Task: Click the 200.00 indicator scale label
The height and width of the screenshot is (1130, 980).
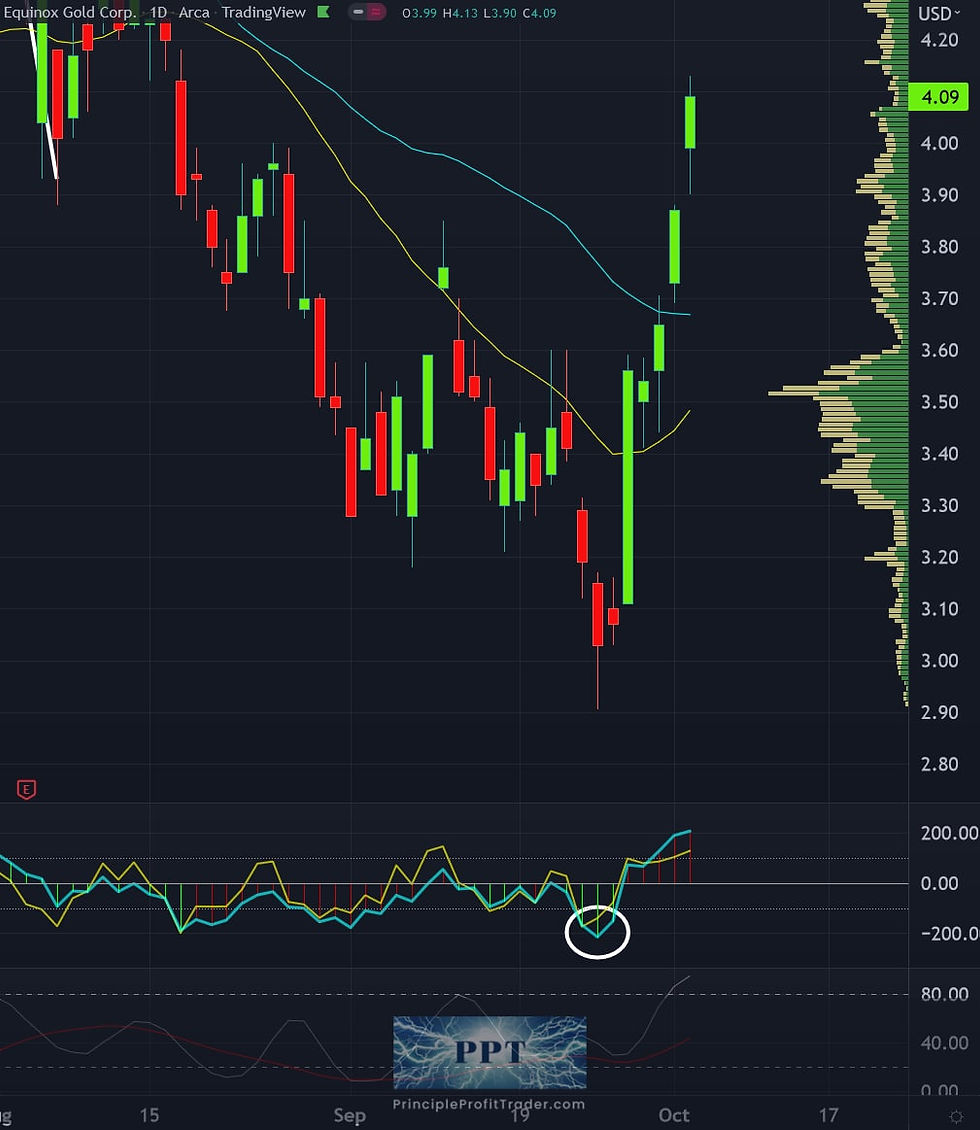Action: point(949,833)
